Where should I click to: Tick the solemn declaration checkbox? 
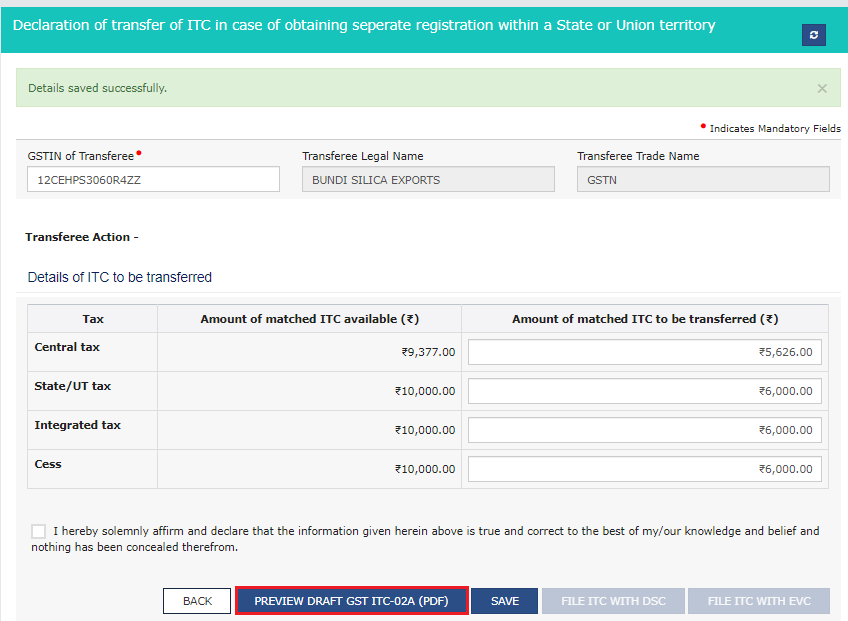click(38, 531)
